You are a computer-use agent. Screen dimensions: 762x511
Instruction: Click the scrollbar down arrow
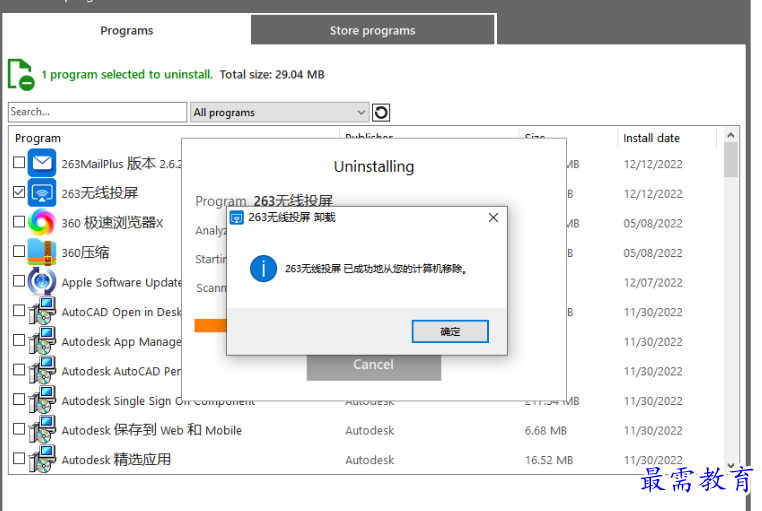click(730, 465)
